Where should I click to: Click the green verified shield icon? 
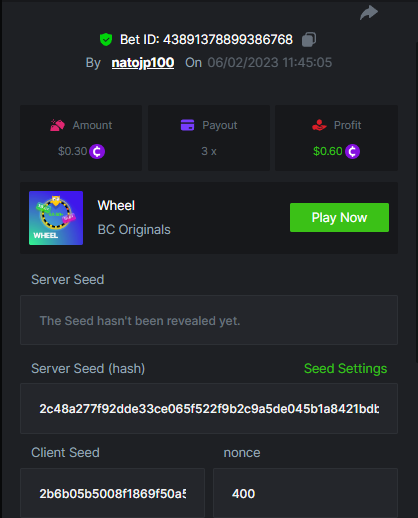coord(106,40)
